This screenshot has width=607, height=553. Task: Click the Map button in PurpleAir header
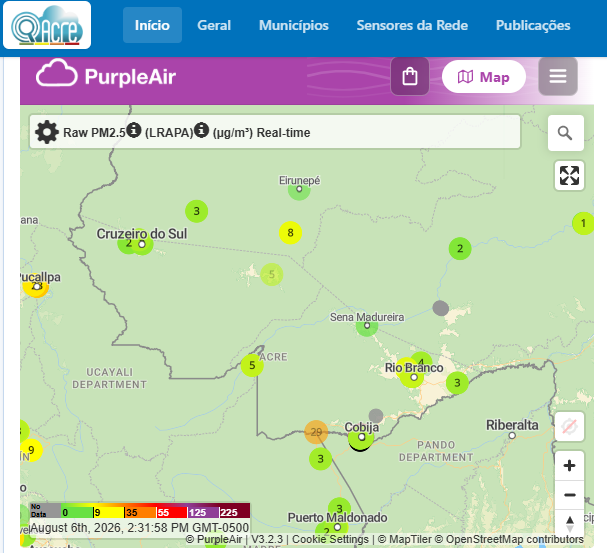point(484,77)
